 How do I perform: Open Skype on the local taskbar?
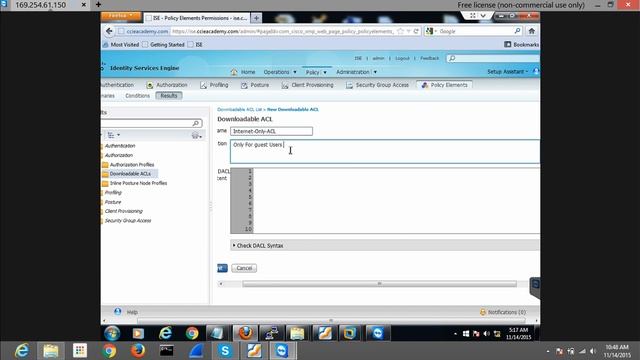(x=224, y=351)
